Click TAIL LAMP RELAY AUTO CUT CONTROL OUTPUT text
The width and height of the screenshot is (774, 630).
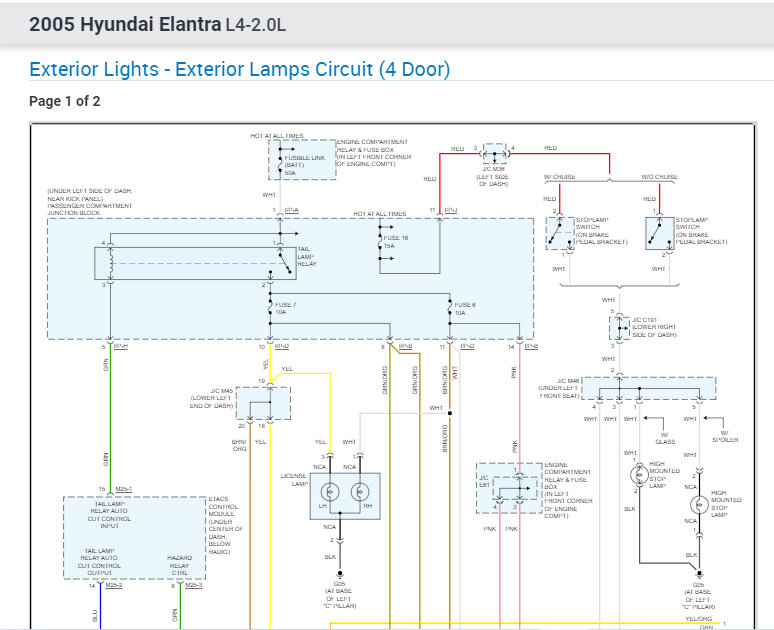click(x=99, y=561)
